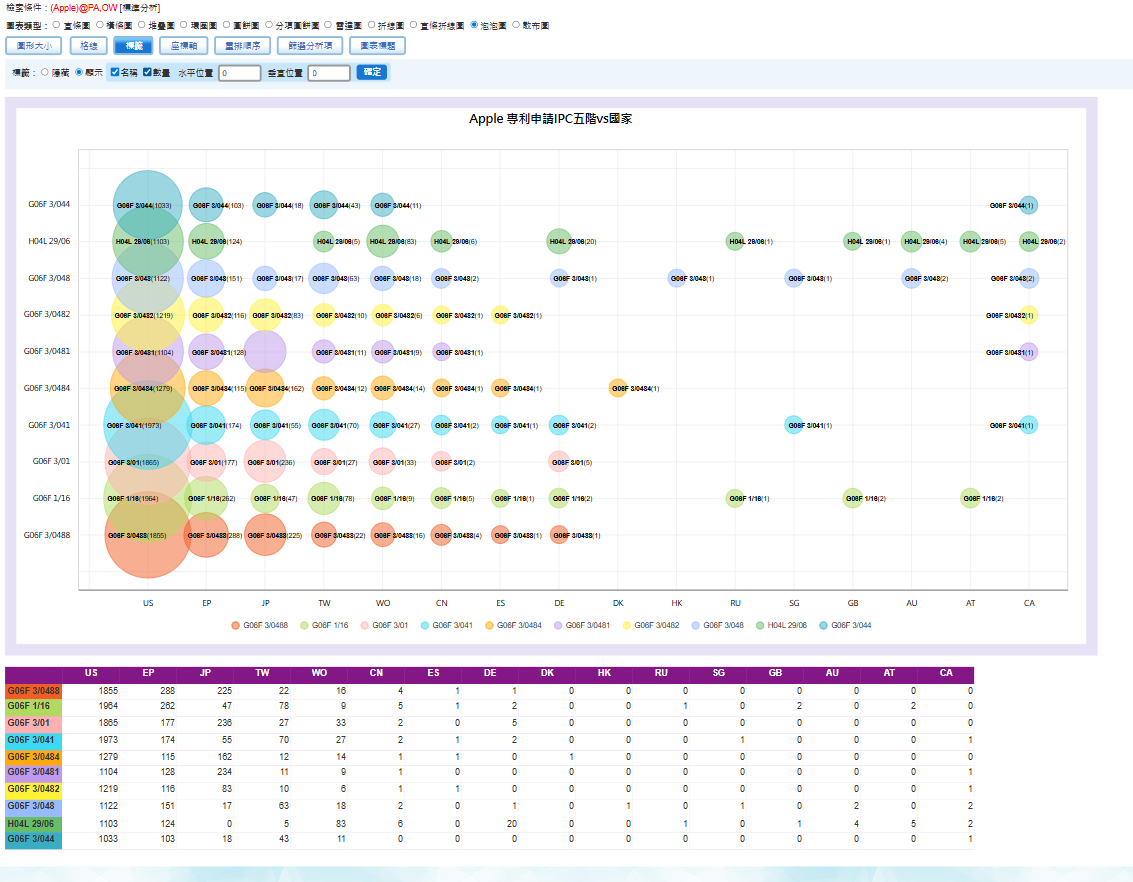Click the G06F 3/0481 table row header
This screenshot has width=1133, height=882.
pos(33,772)
